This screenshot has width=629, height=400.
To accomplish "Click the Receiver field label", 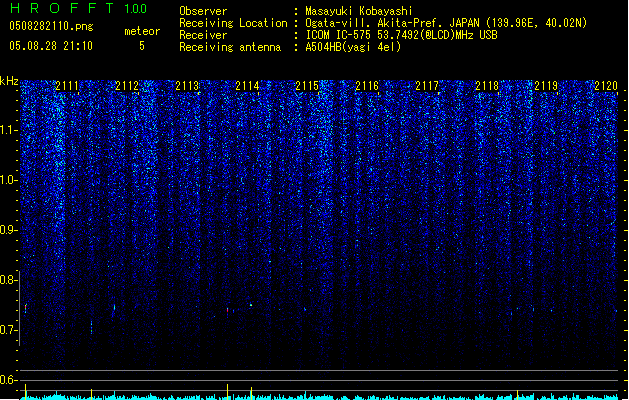I will pos(203,35).
